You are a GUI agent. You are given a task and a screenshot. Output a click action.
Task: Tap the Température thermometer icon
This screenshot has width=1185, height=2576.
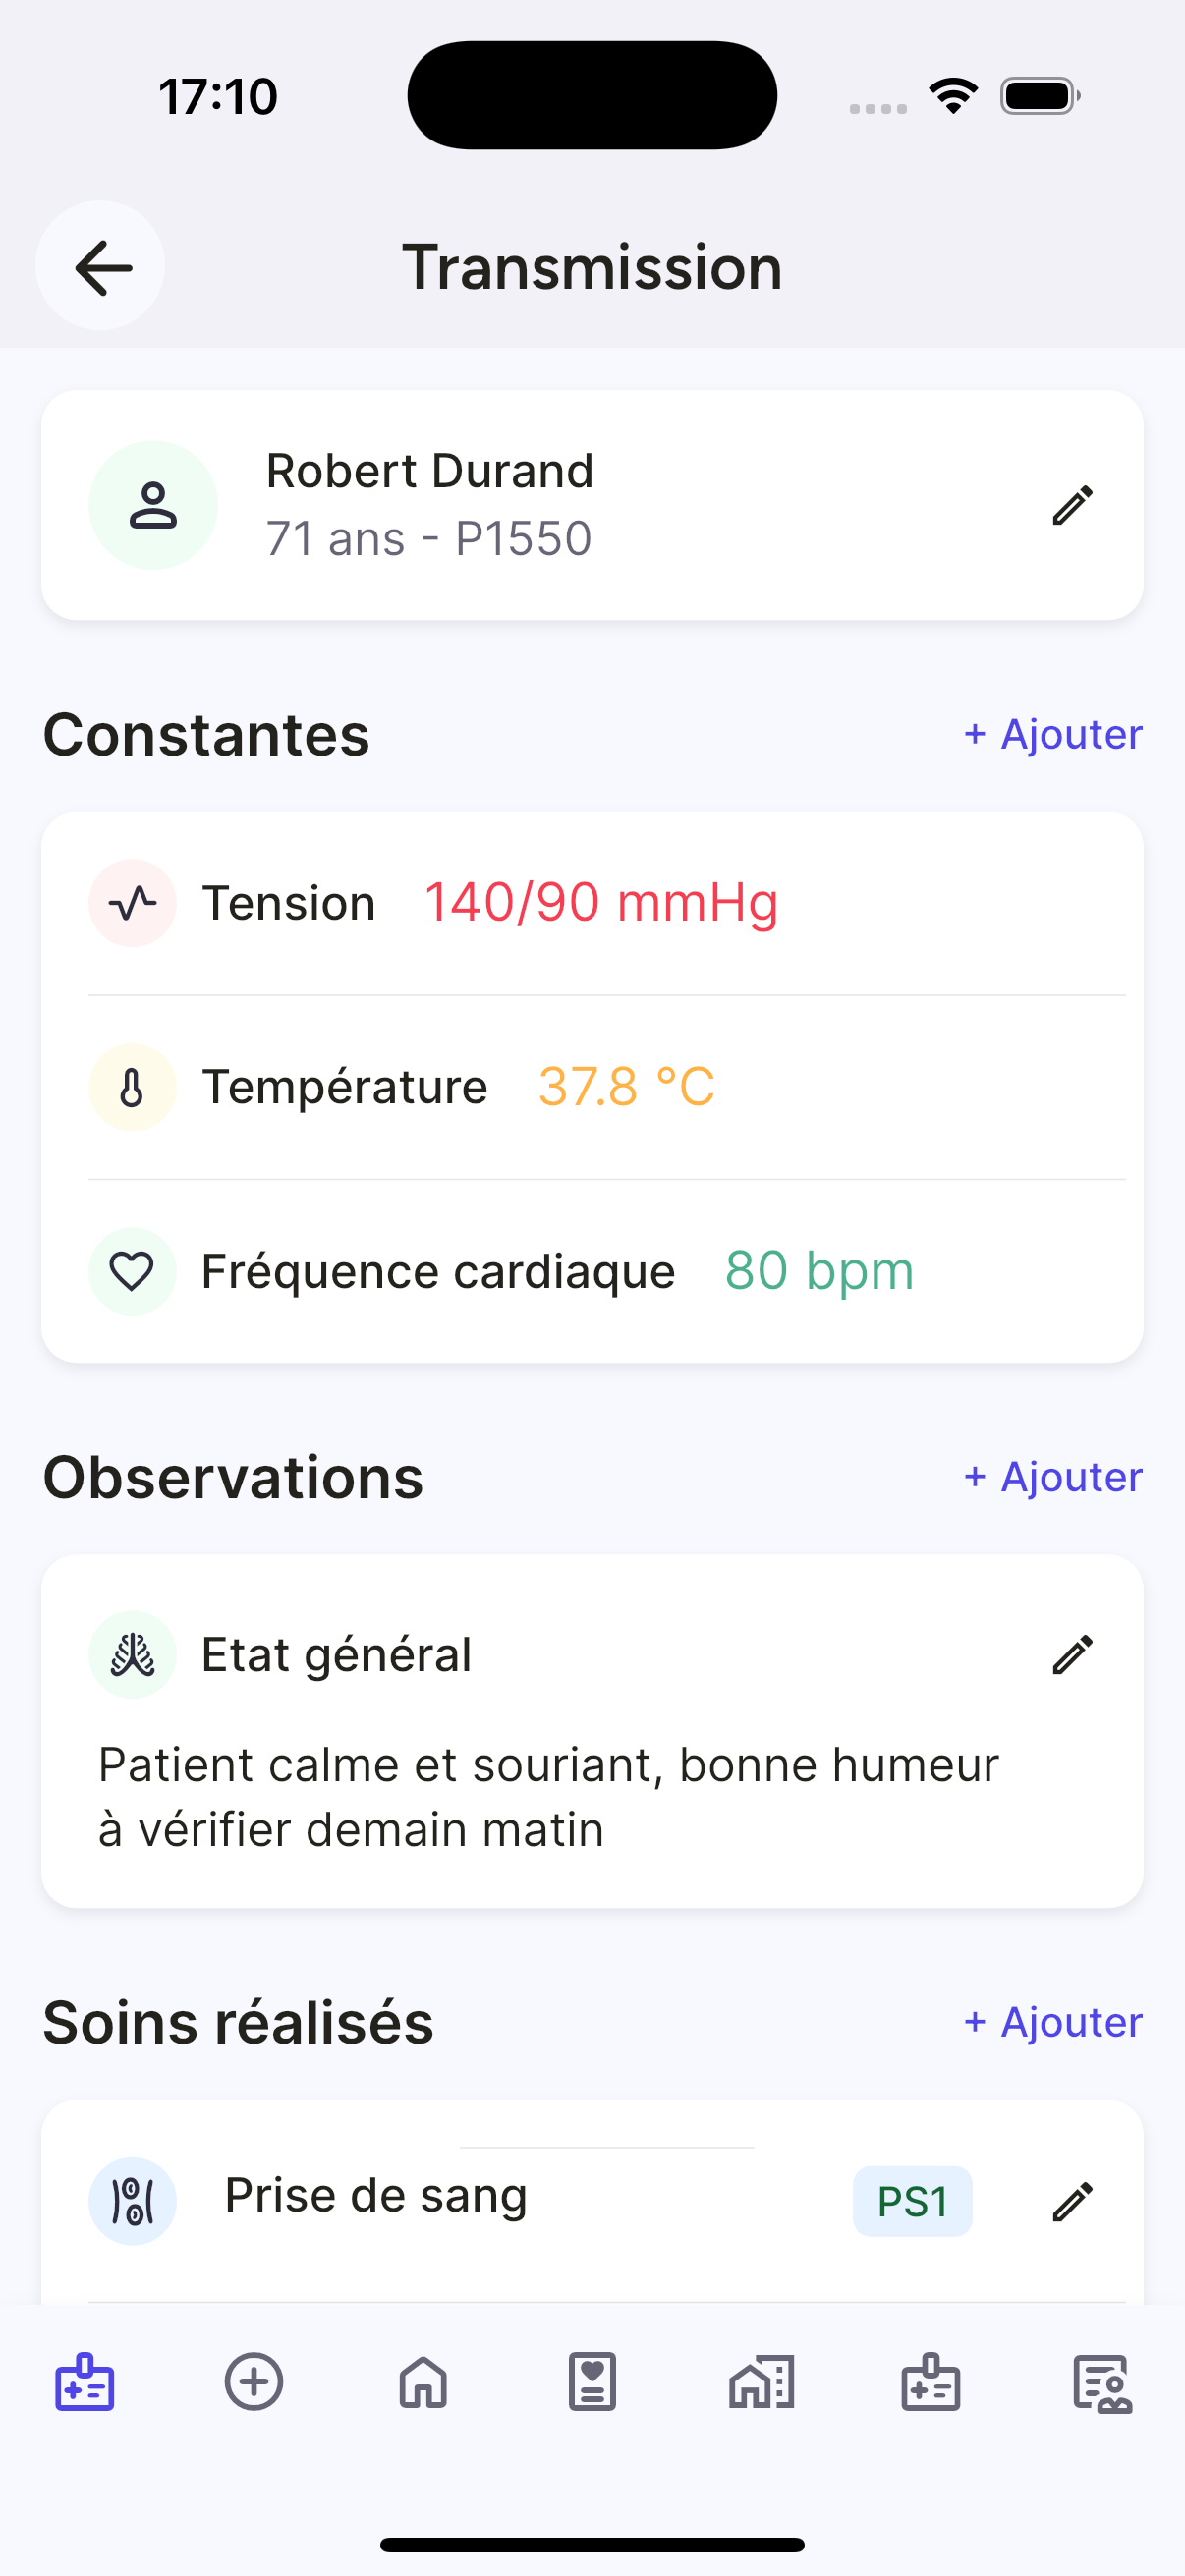click(133, 1087)
